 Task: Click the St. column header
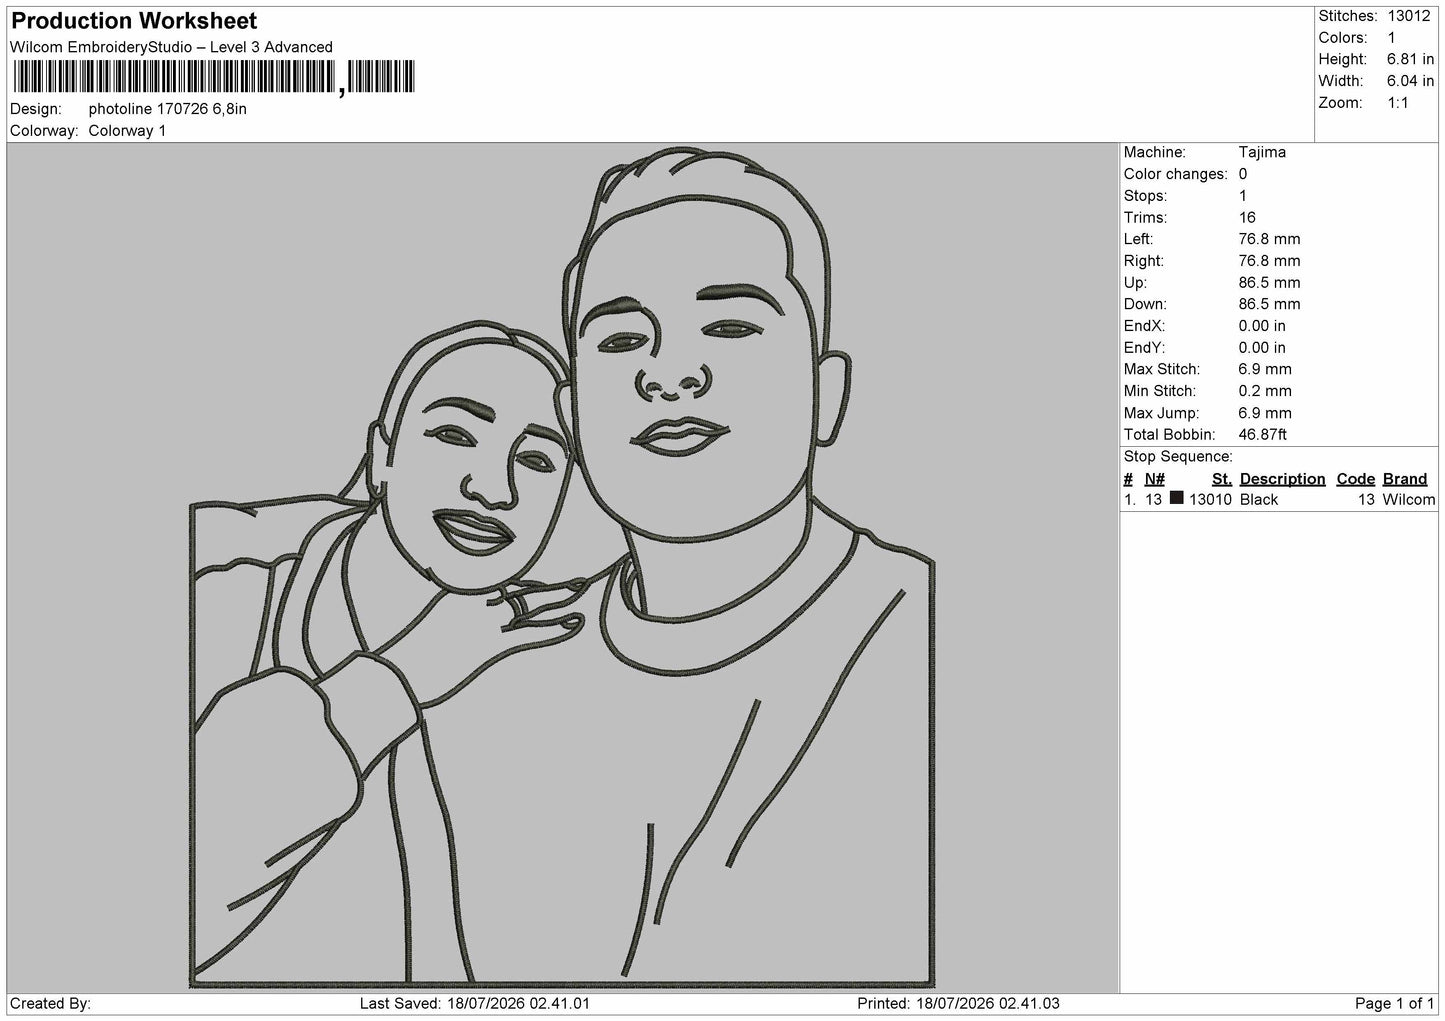(1221, 479)
